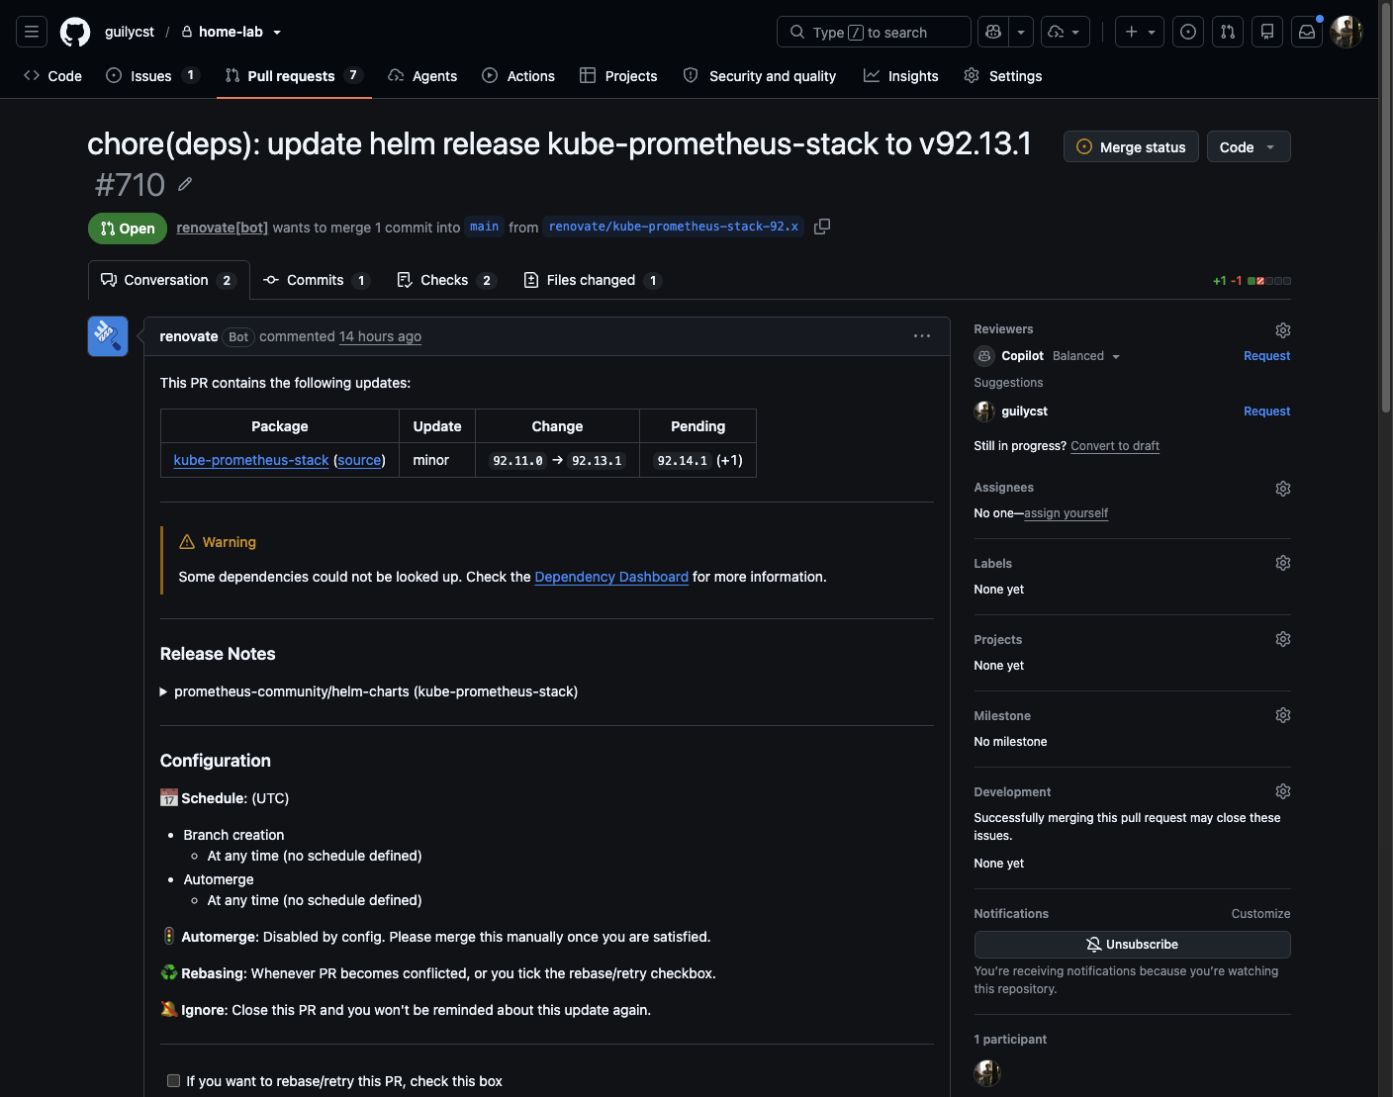This screenshot has width=1393, height=1097.
Task: Open the Copilot Balanced review dropdown
Action: (1086, 356)
